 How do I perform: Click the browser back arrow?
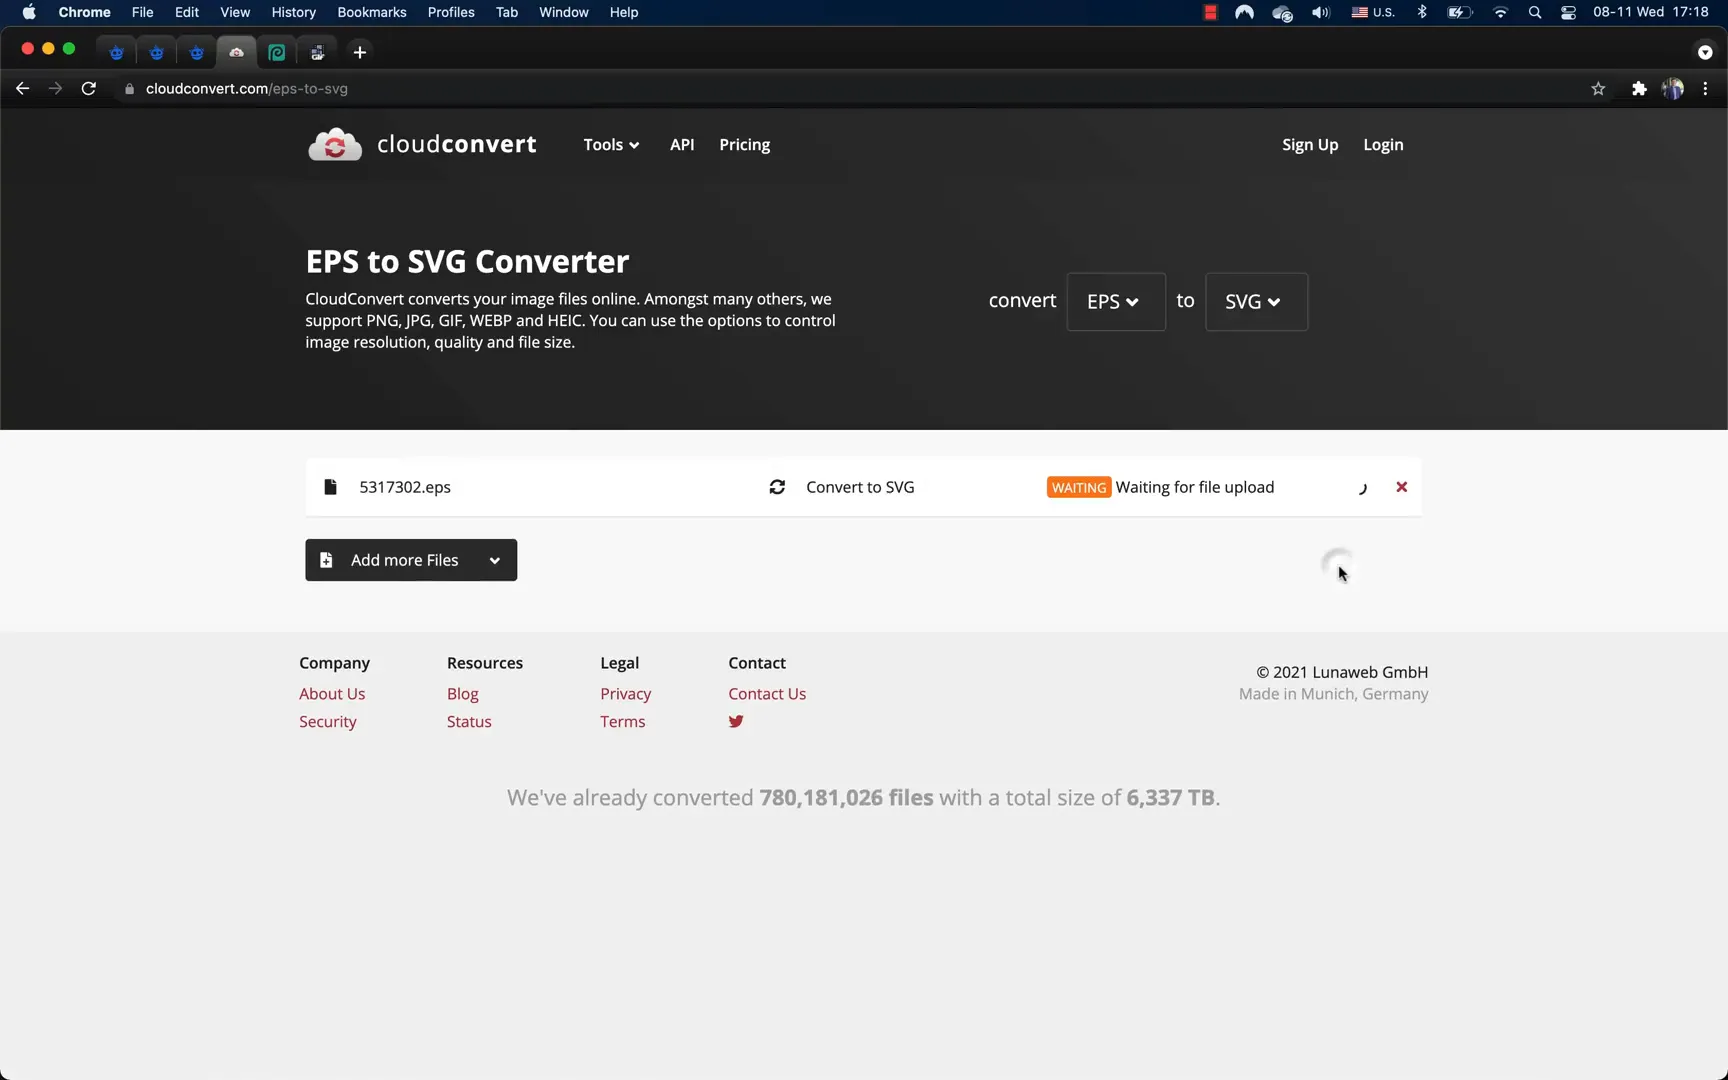click(22, 88)
